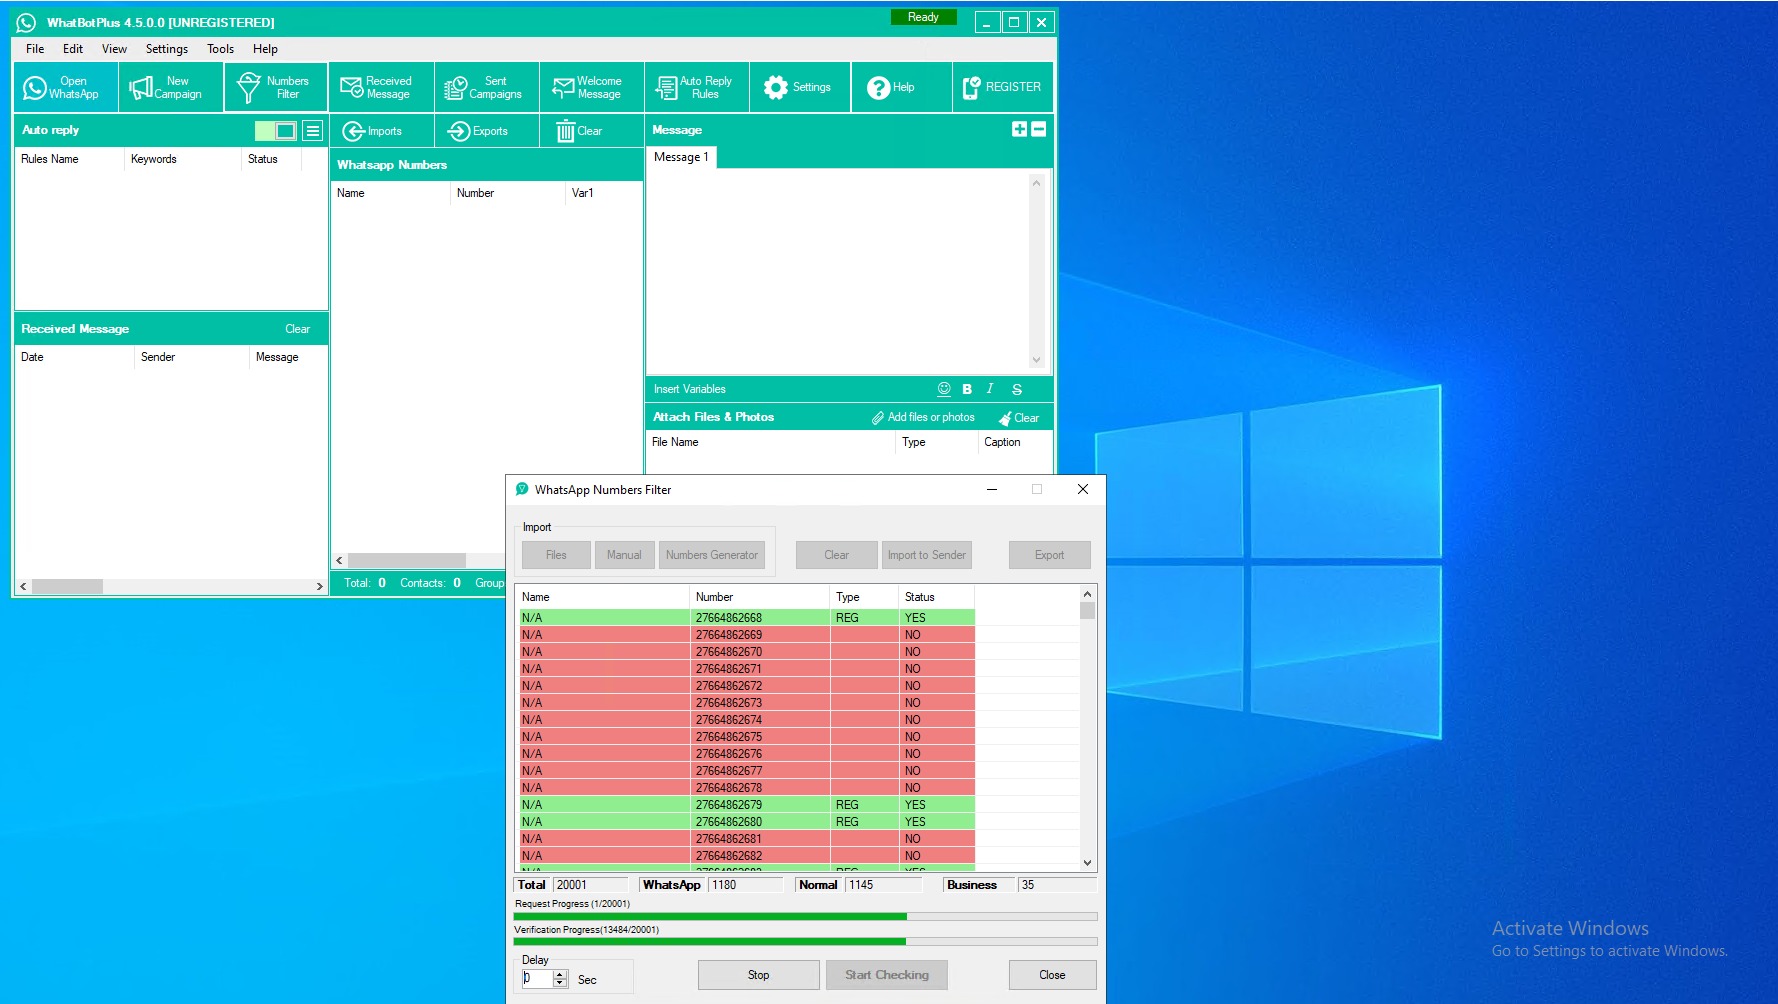Viewport: 1778px width, 1004px height.
Task: Clear the WhatsApp Numbers list with trash icon
Action: 590,131
